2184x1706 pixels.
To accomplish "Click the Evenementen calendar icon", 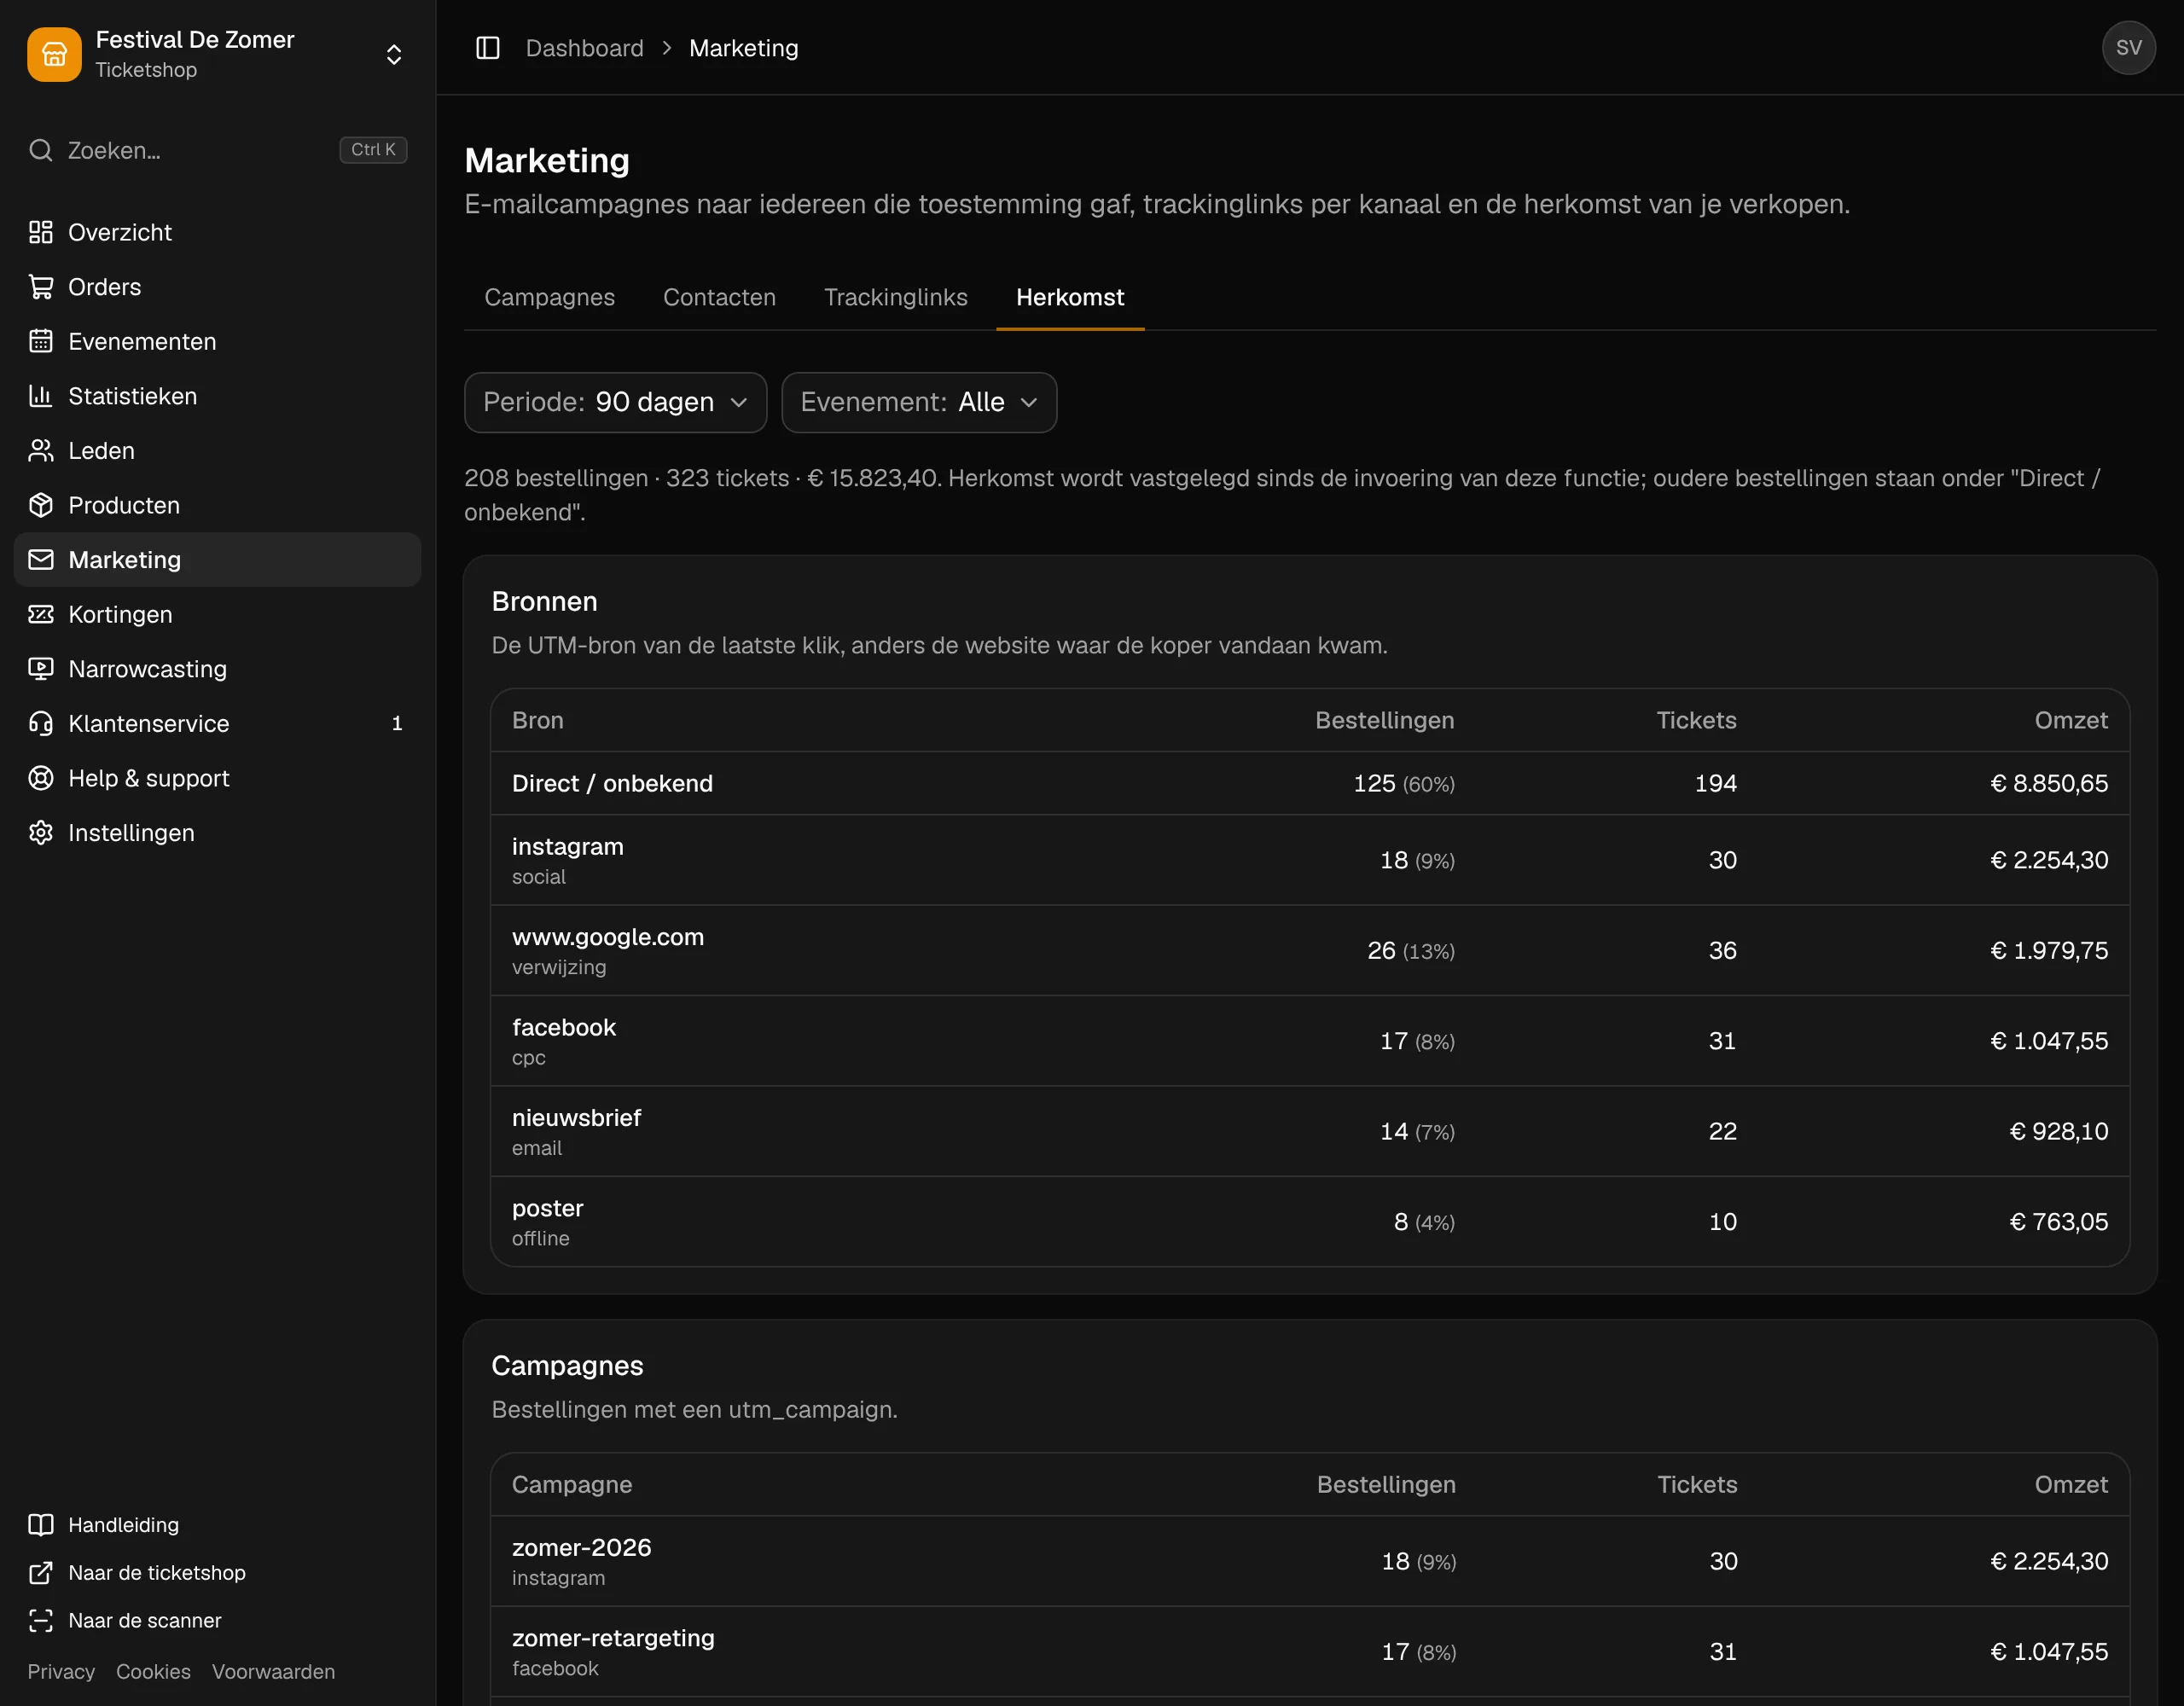I will [x=41, y=341].
